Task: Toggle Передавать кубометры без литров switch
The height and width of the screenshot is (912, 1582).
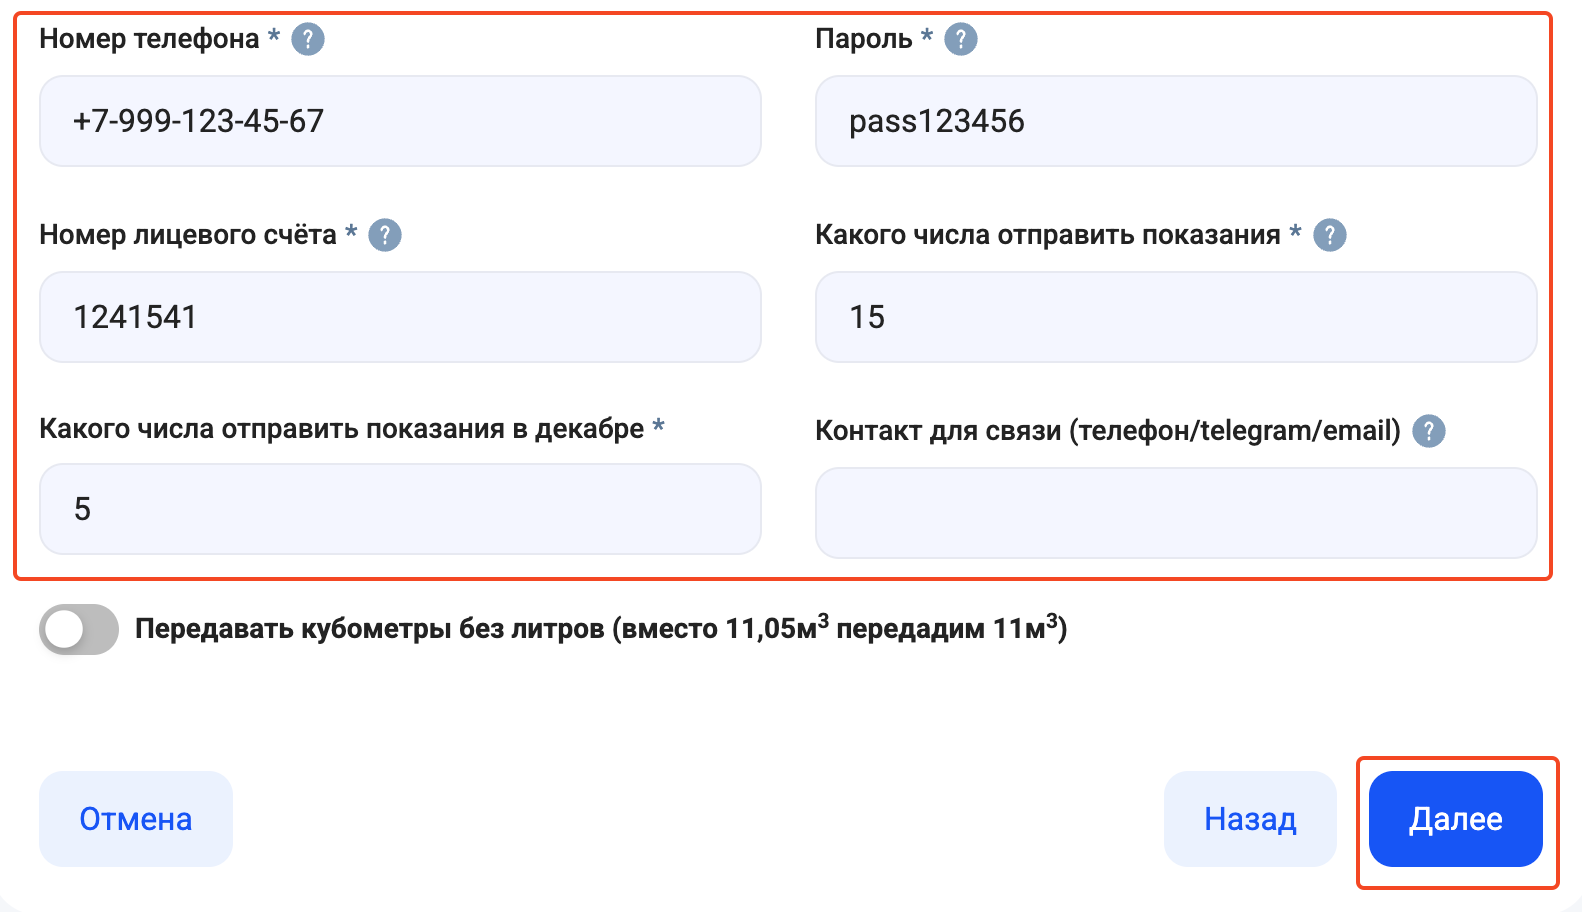Action: 79,629
